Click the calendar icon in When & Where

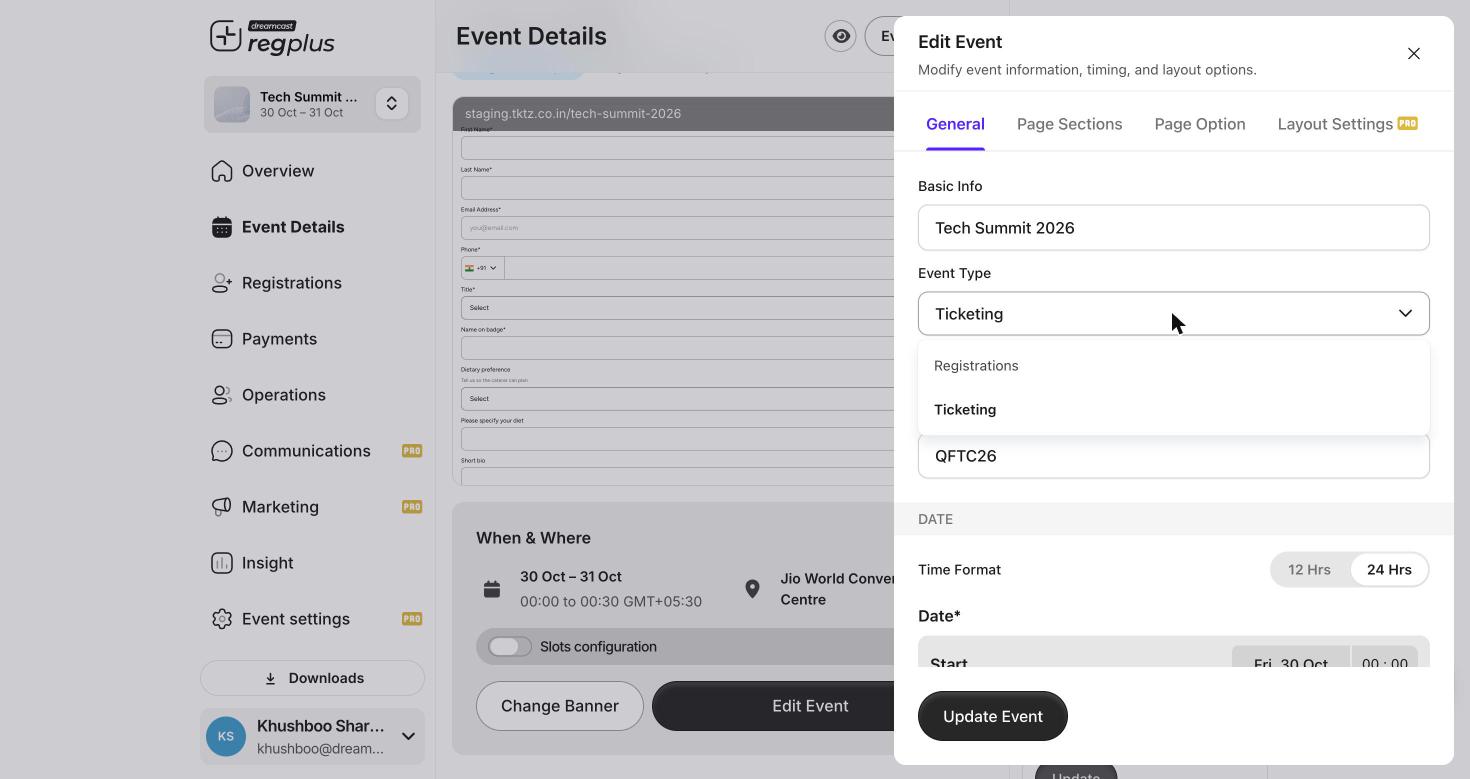492,589
